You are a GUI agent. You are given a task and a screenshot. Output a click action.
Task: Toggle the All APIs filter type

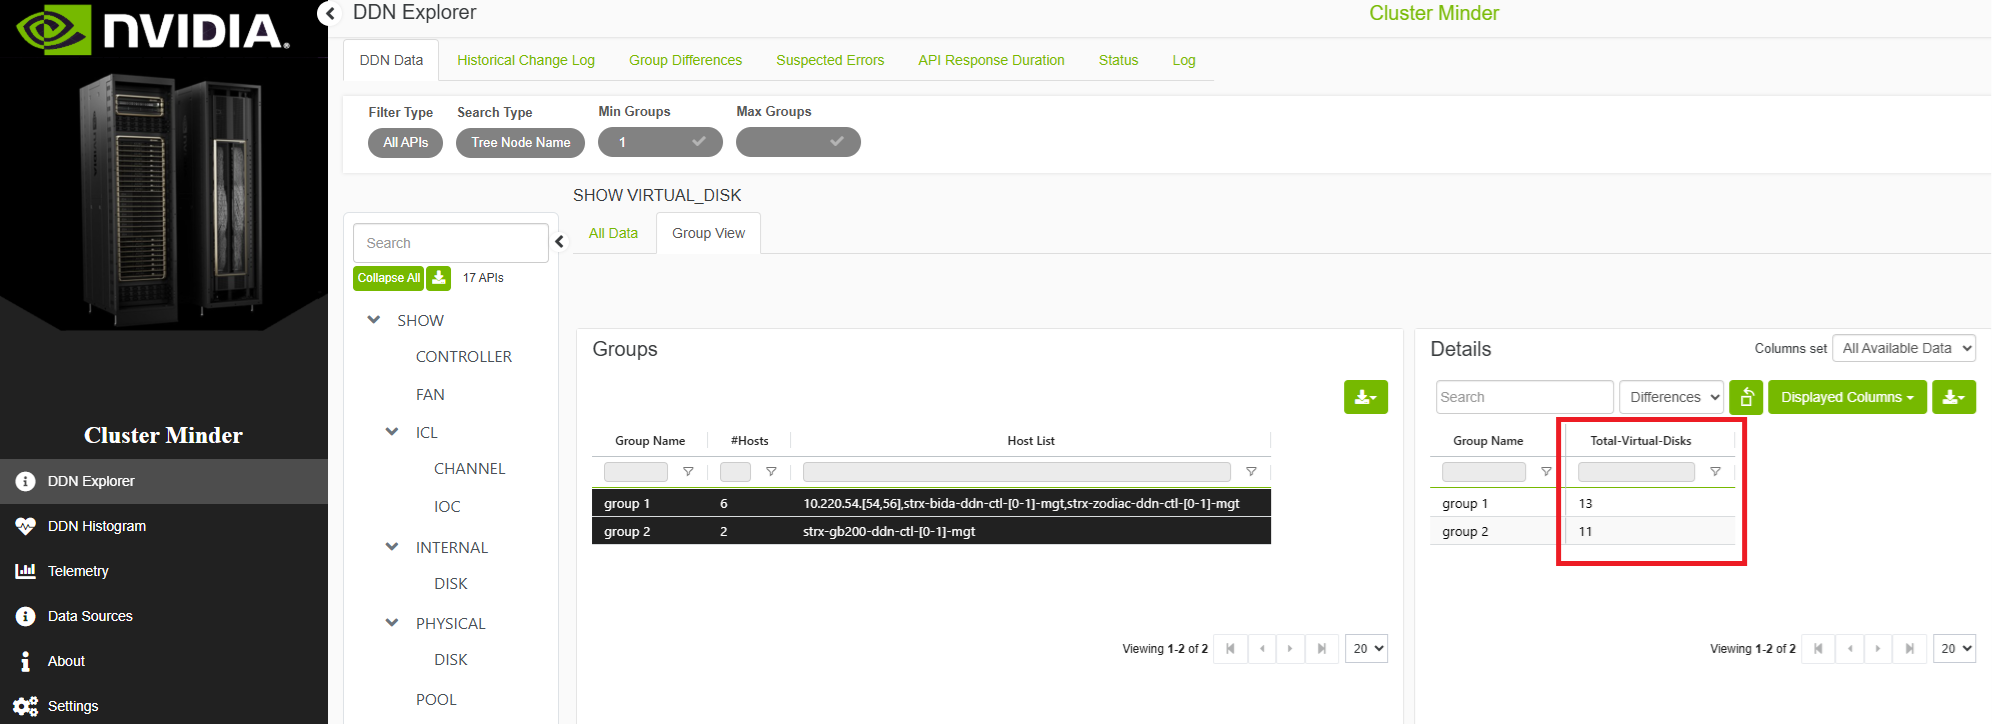405,143
